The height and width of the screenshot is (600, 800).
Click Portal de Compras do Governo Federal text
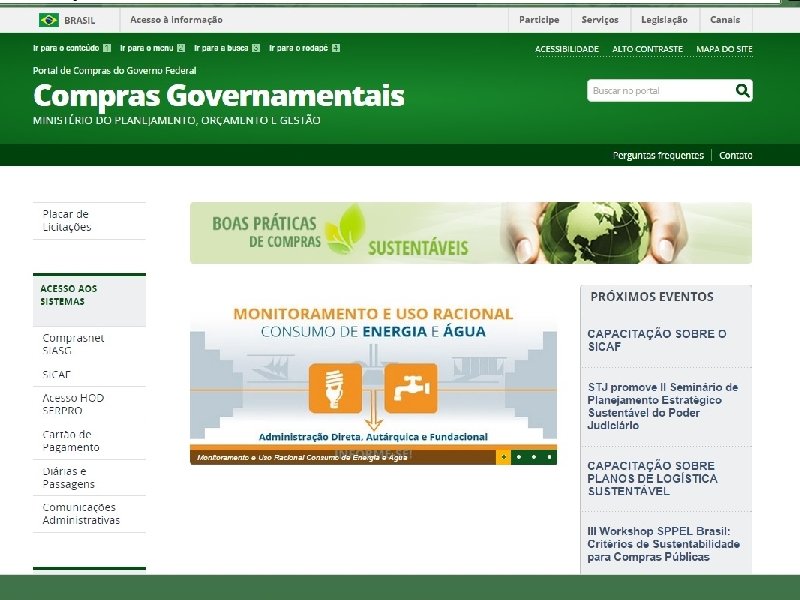pyautogui.click(x=114, y=70)
